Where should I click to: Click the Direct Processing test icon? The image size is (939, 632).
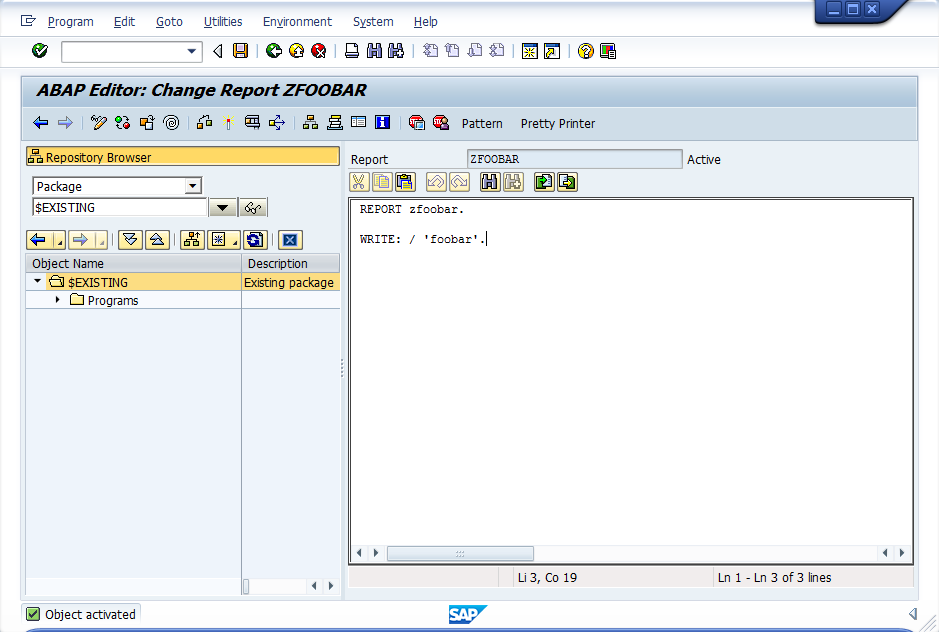click(x=252, y=123)
